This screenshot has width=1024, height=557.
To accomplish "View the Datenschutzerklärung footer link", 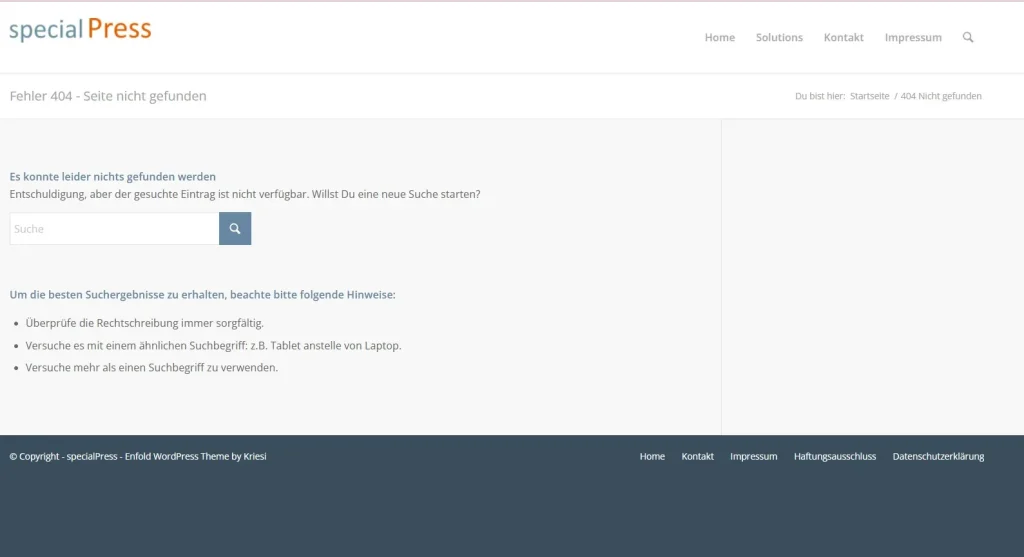I will point(938,457).
